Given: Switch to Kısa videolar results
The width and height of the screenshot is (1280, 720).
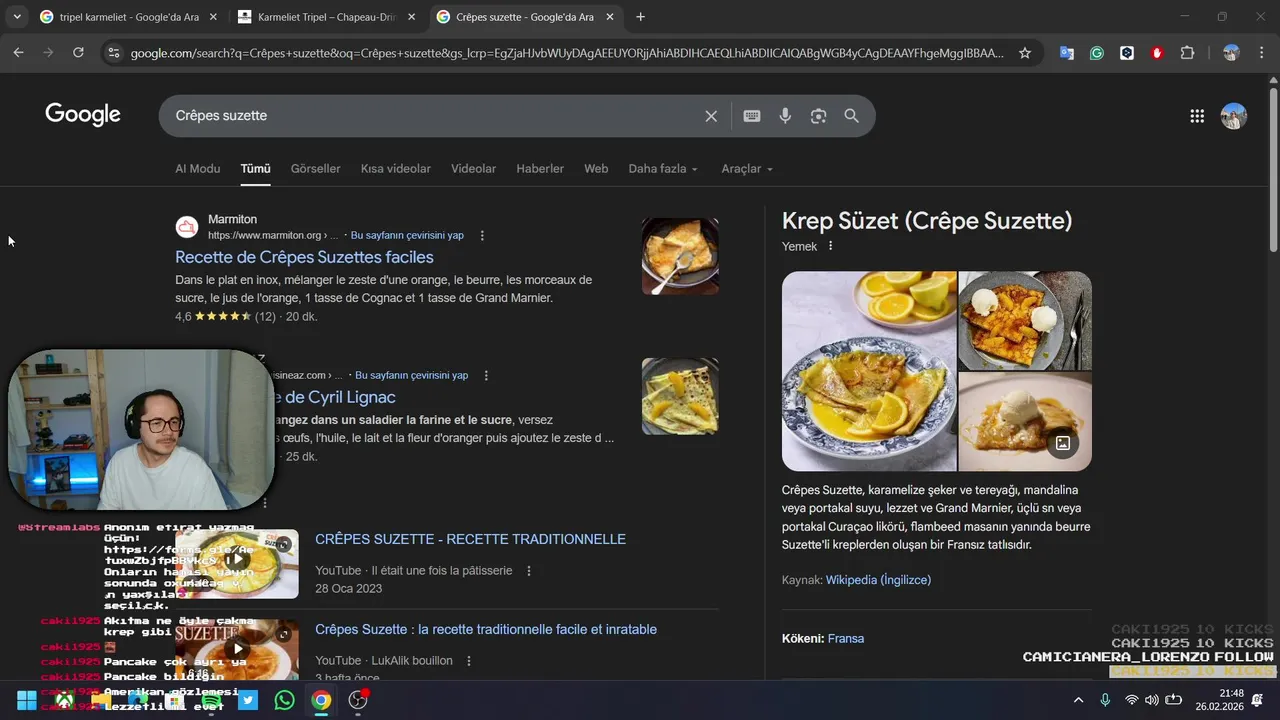Looking at the screenshot, I should [x=396, y=169].
